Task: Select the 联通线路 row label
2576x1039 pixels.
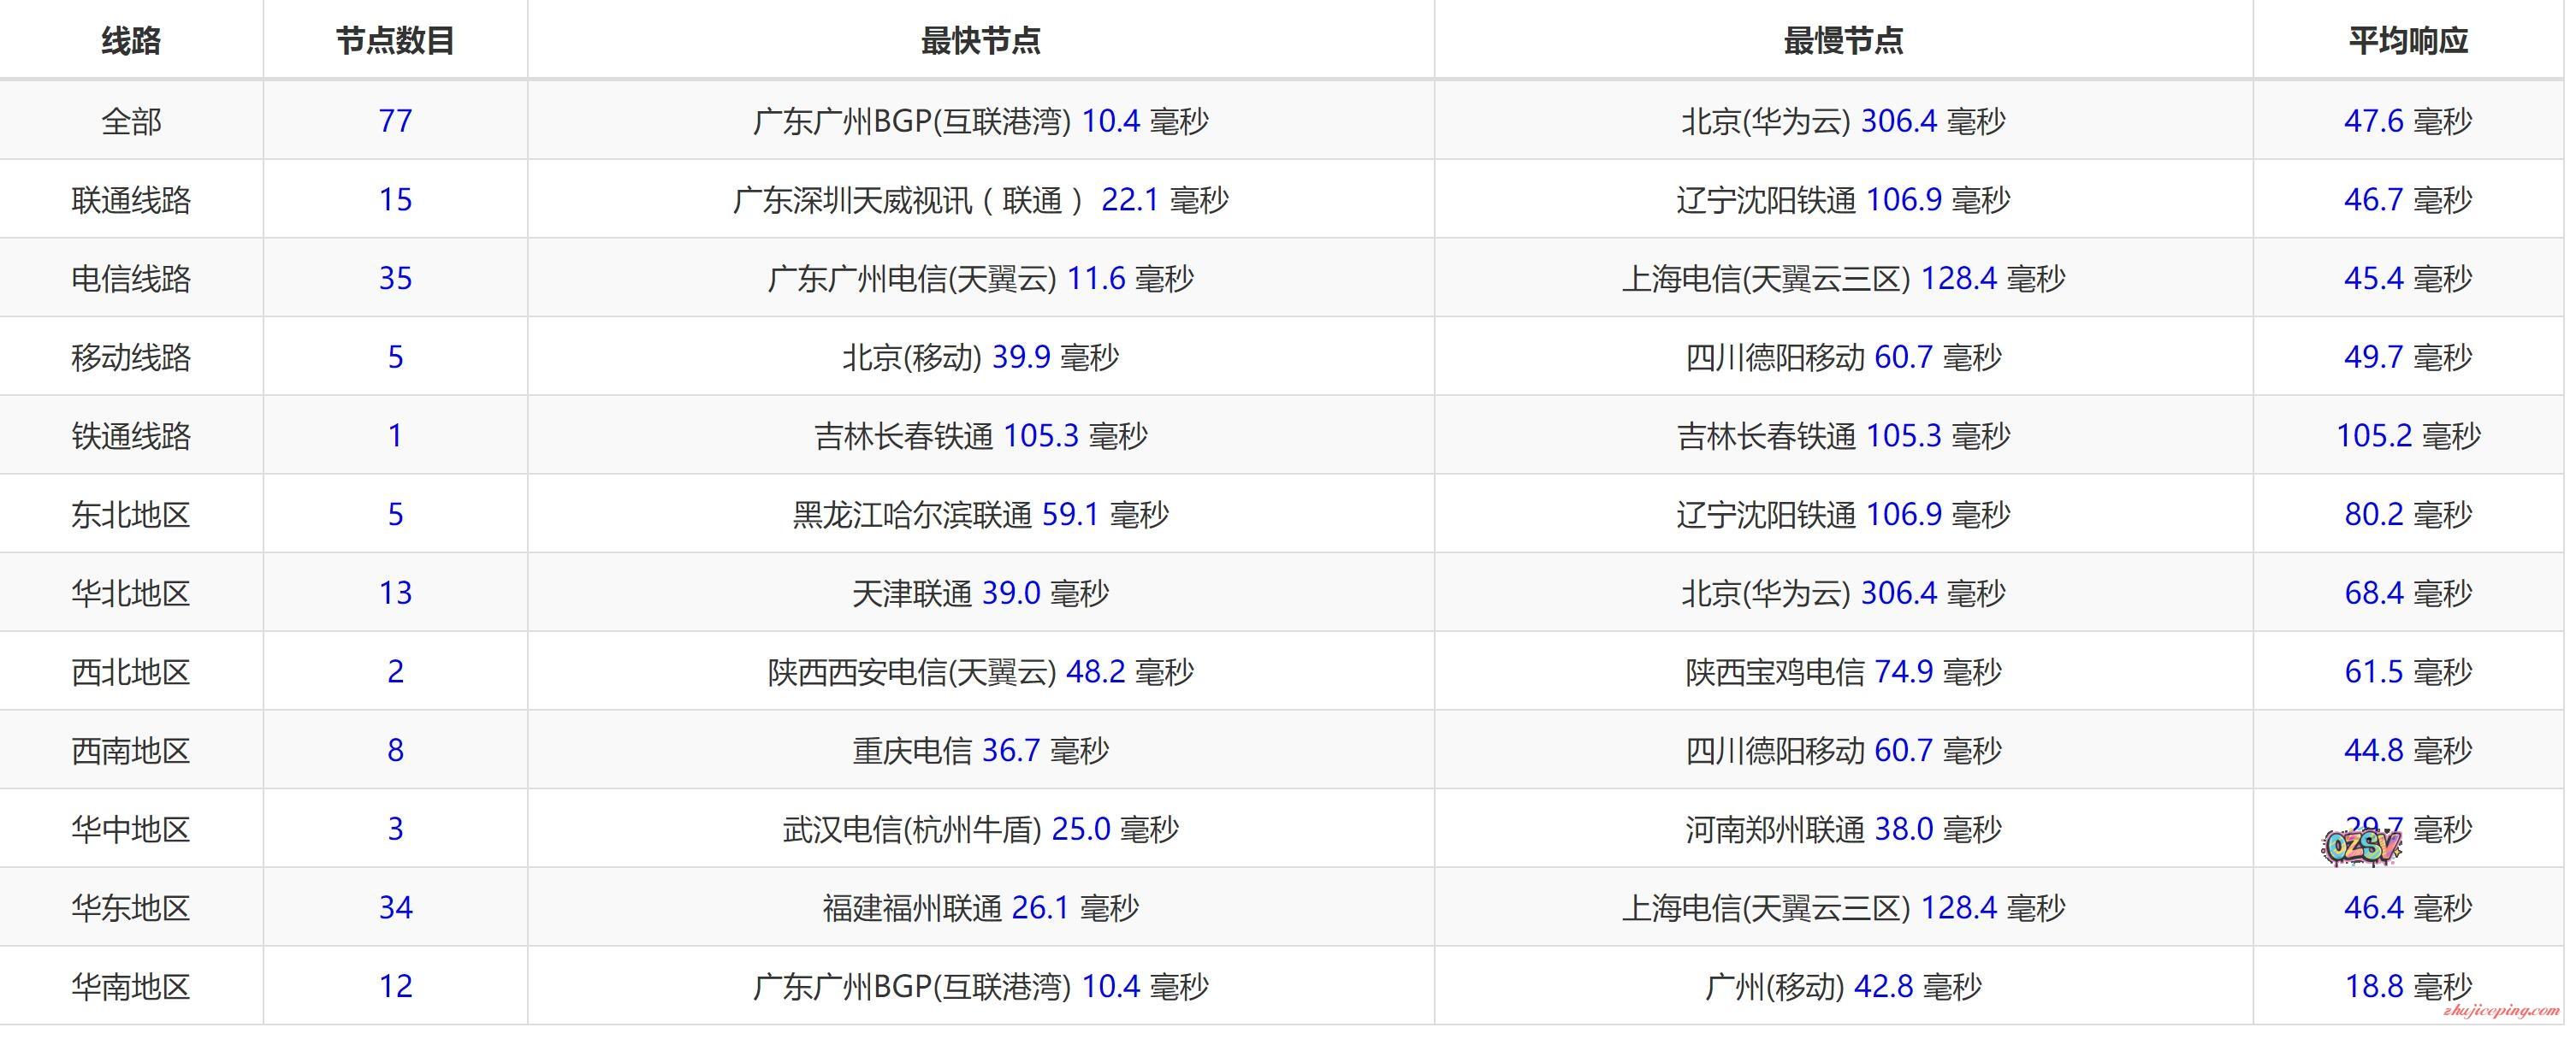Action: tap(131, 200)
